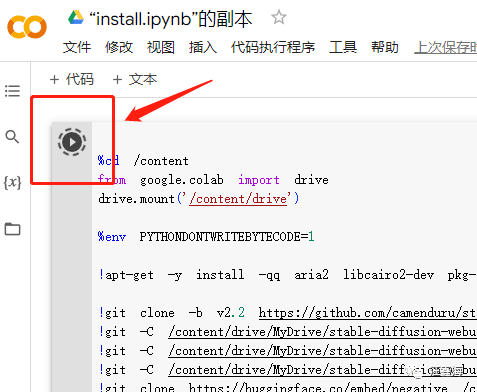Click the huggingface.co/embed/negative link

pos(318,388)
